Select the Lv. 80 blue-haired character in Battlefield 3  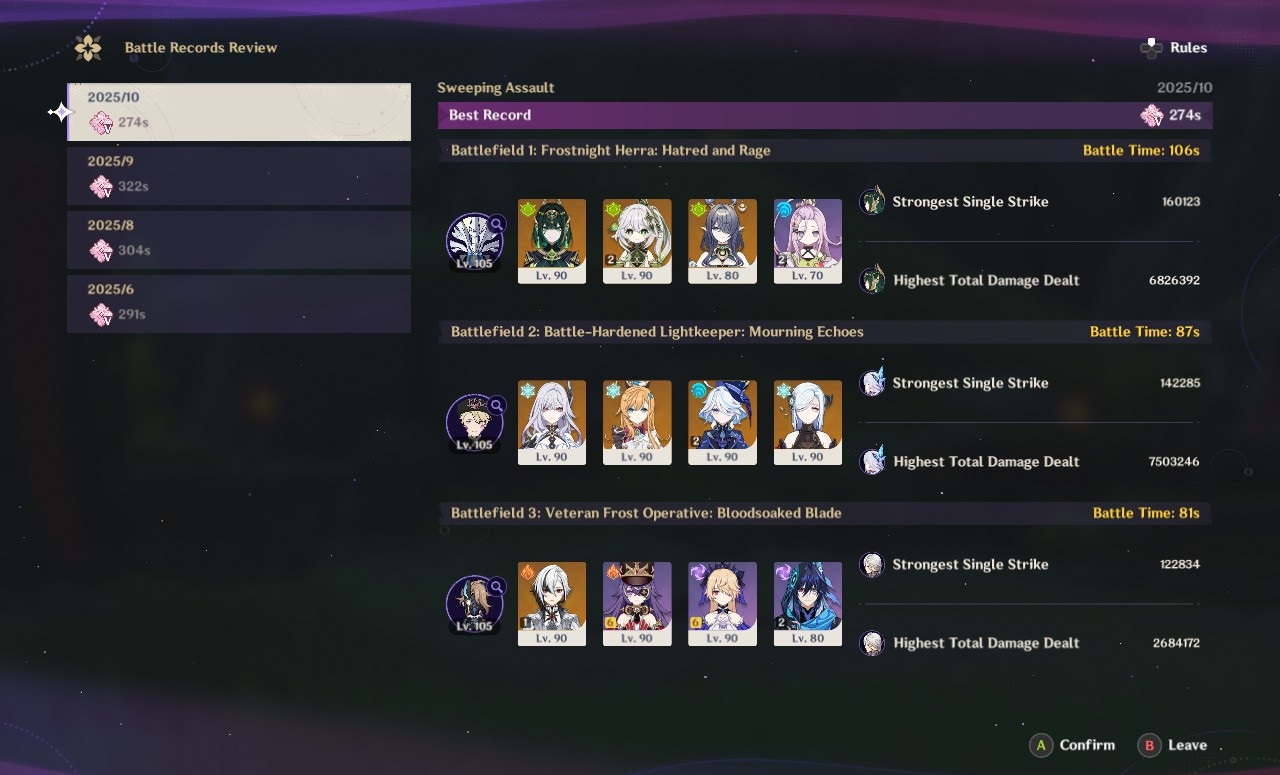coord(808,604)
